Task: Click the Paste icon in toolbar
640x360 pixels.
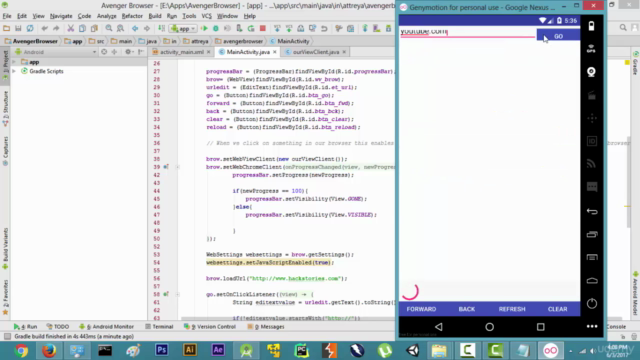Action: tap(94, 28)
